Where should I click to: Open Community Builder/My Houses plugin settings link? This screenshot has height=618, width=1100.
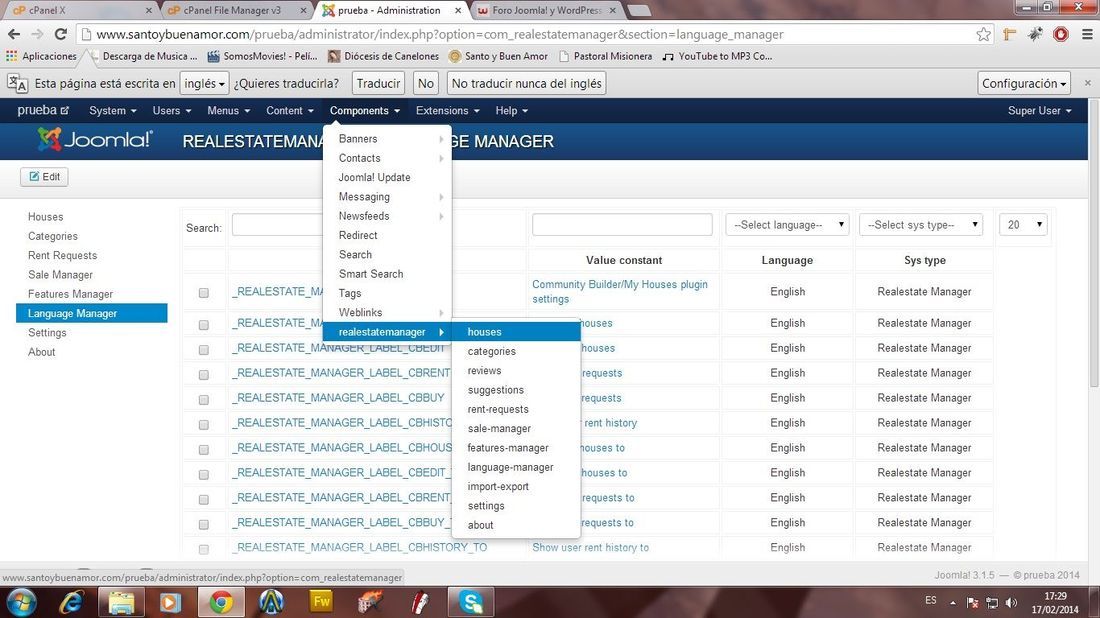(x=620, y=292)
